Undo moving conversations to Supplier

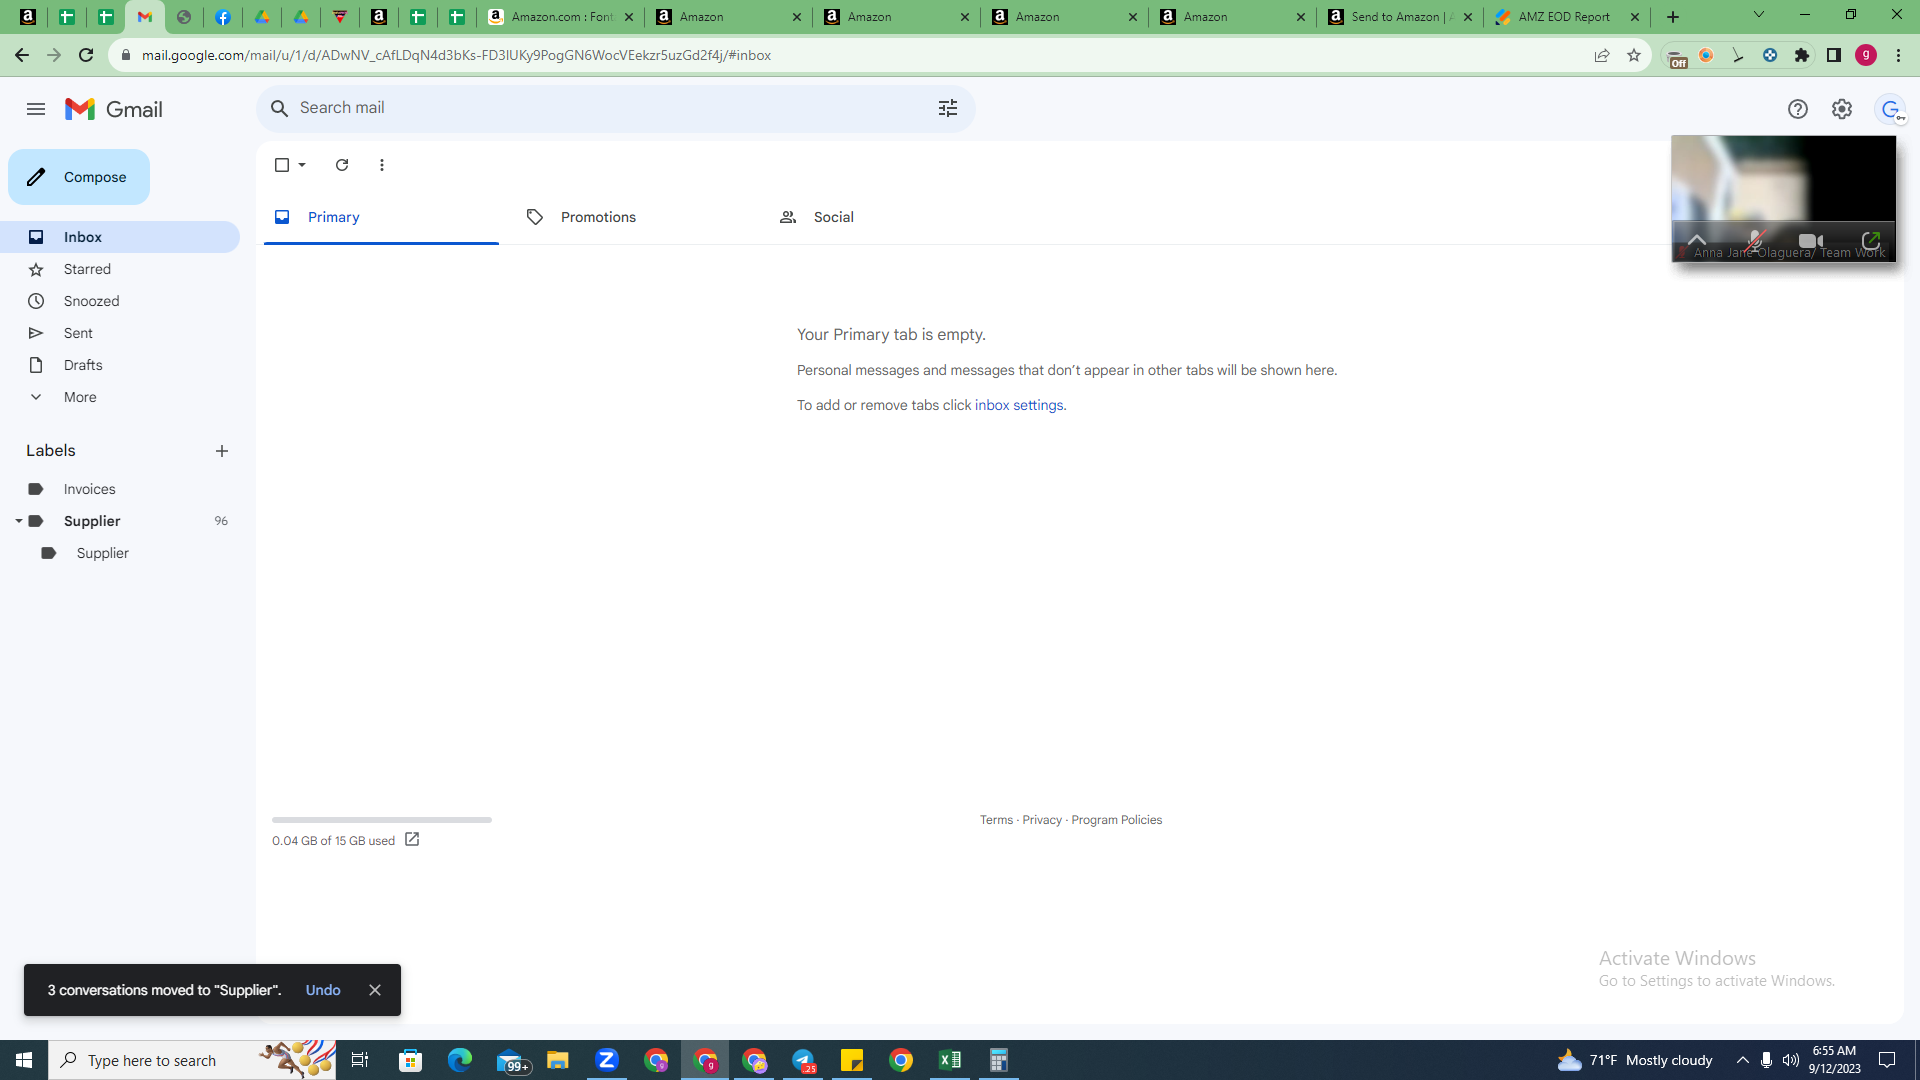[x=323, y=990]
